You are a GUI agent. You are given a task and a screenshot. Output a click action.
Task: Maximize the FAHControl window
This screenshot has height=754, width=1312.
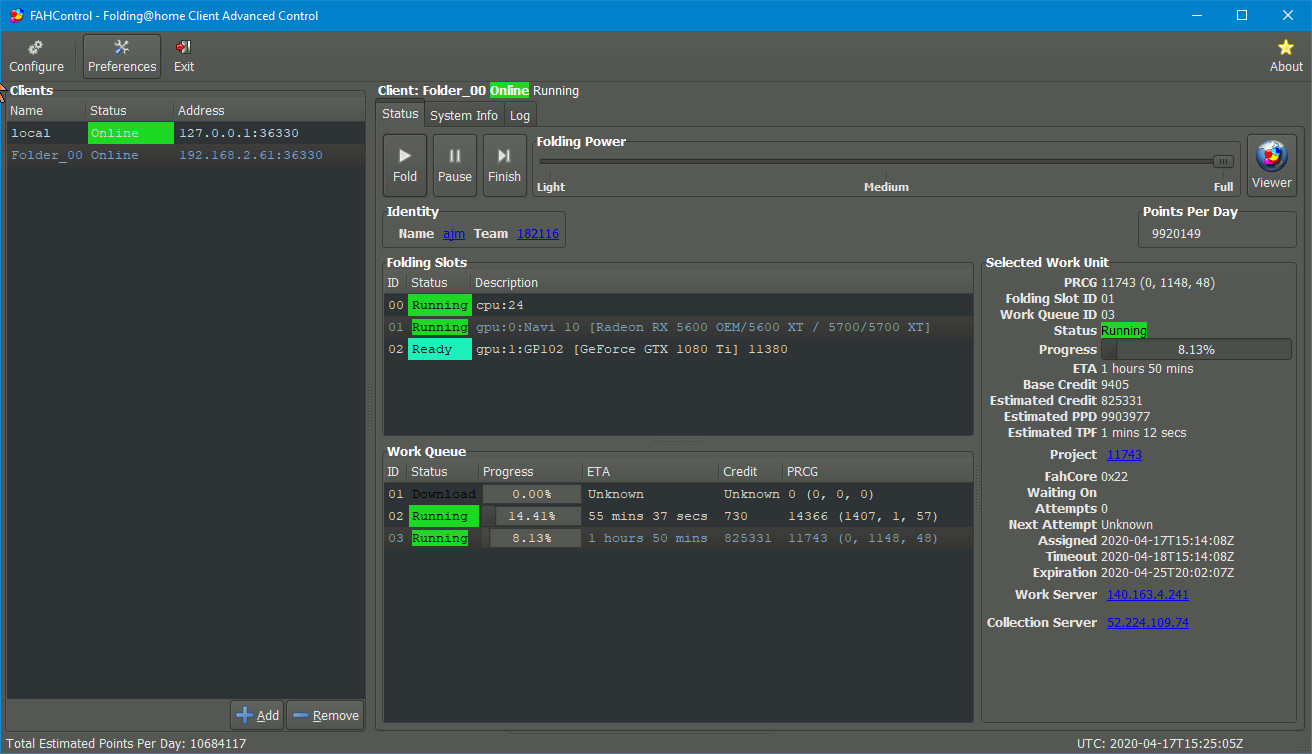(1242, 15)
